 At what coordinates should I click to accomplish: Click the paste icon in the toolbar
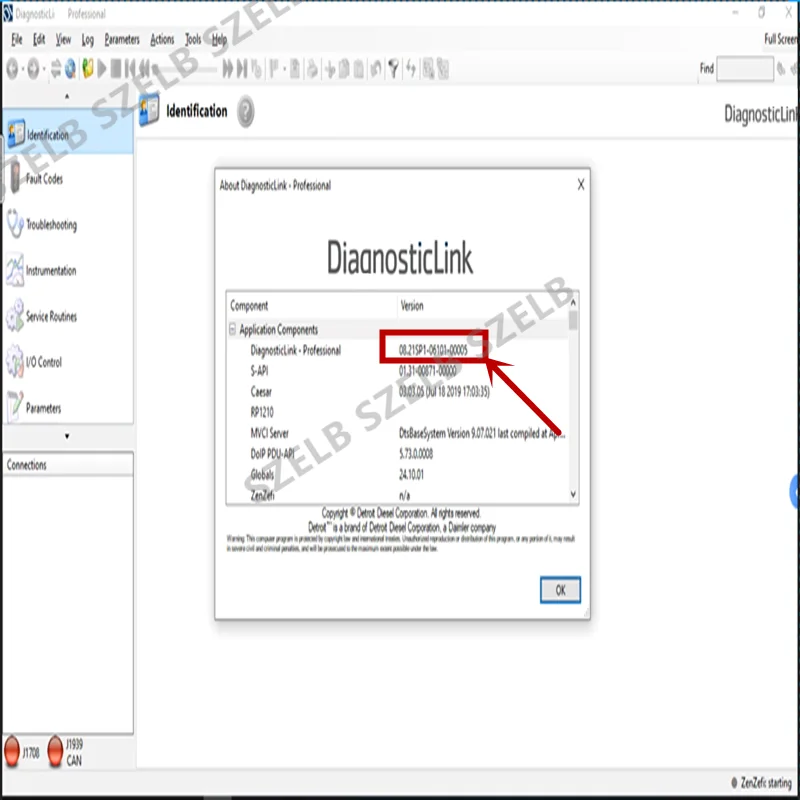(x=359, y=68)
